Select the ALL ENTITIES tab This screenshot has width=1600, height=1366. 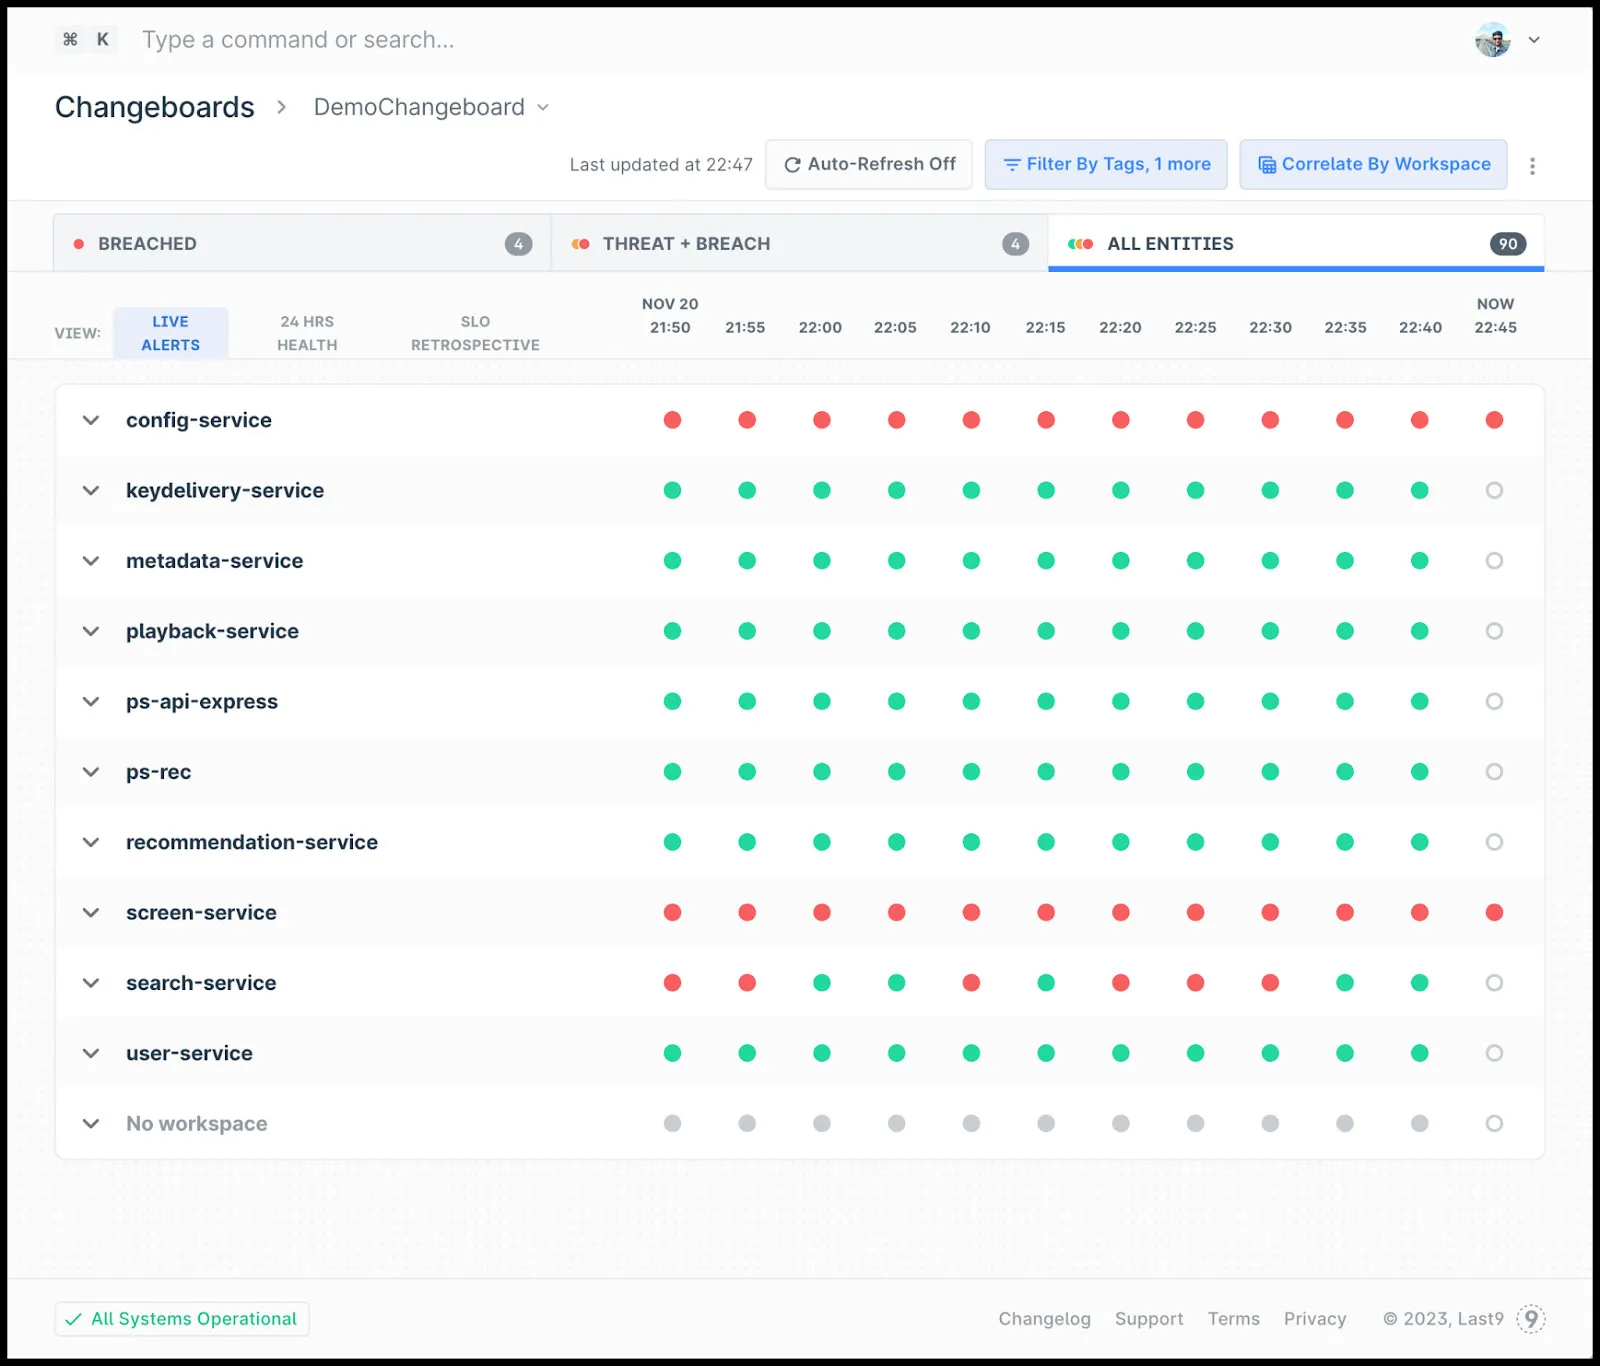point(1296,243)
